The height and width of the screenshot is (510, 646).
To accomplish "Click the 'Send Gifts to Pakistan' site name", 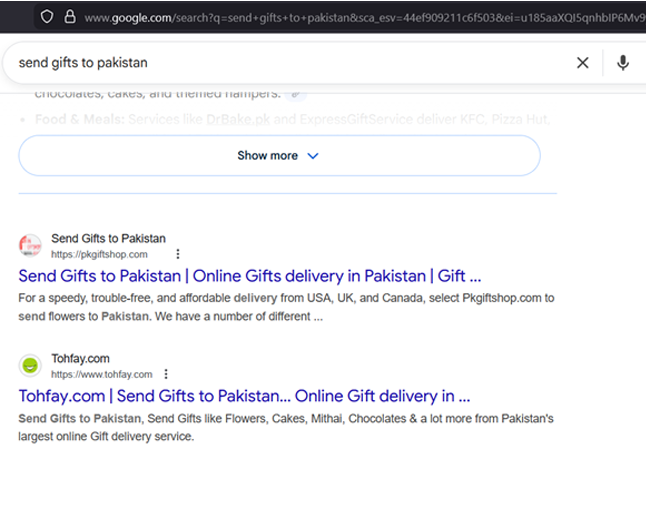I will [108, 239].
